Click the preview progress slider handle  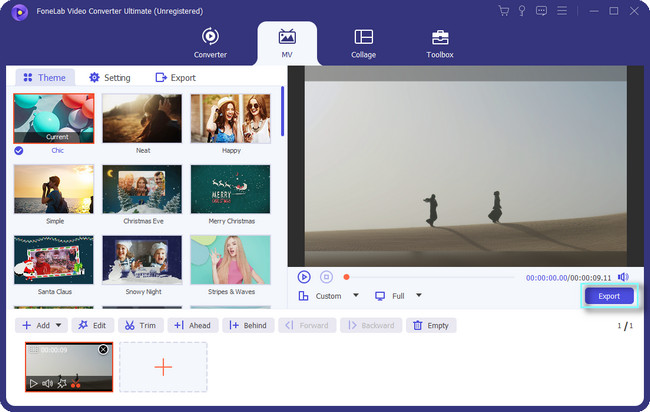pos(347,277)
